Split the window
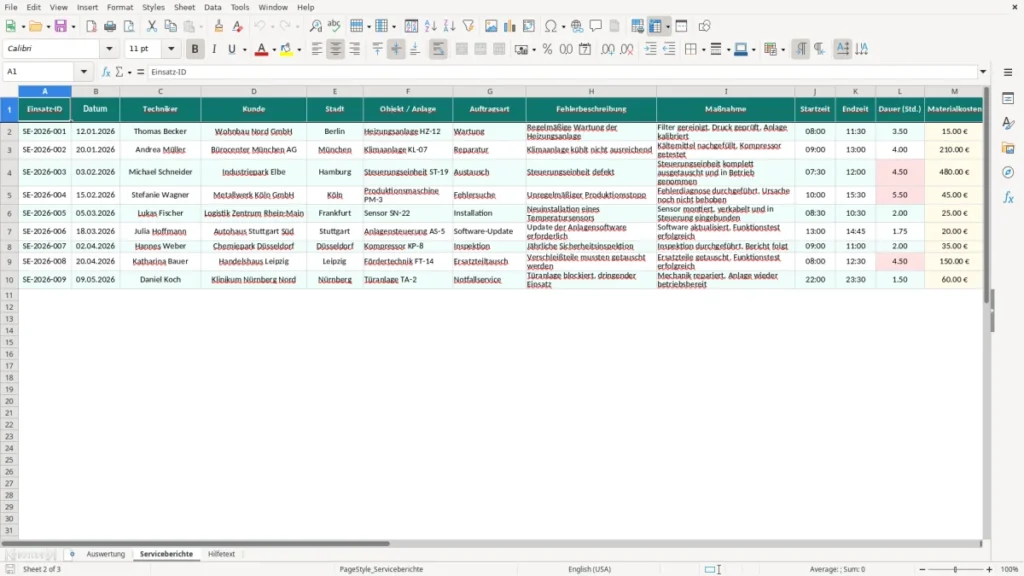The image size is (1024, 576). 682,26
